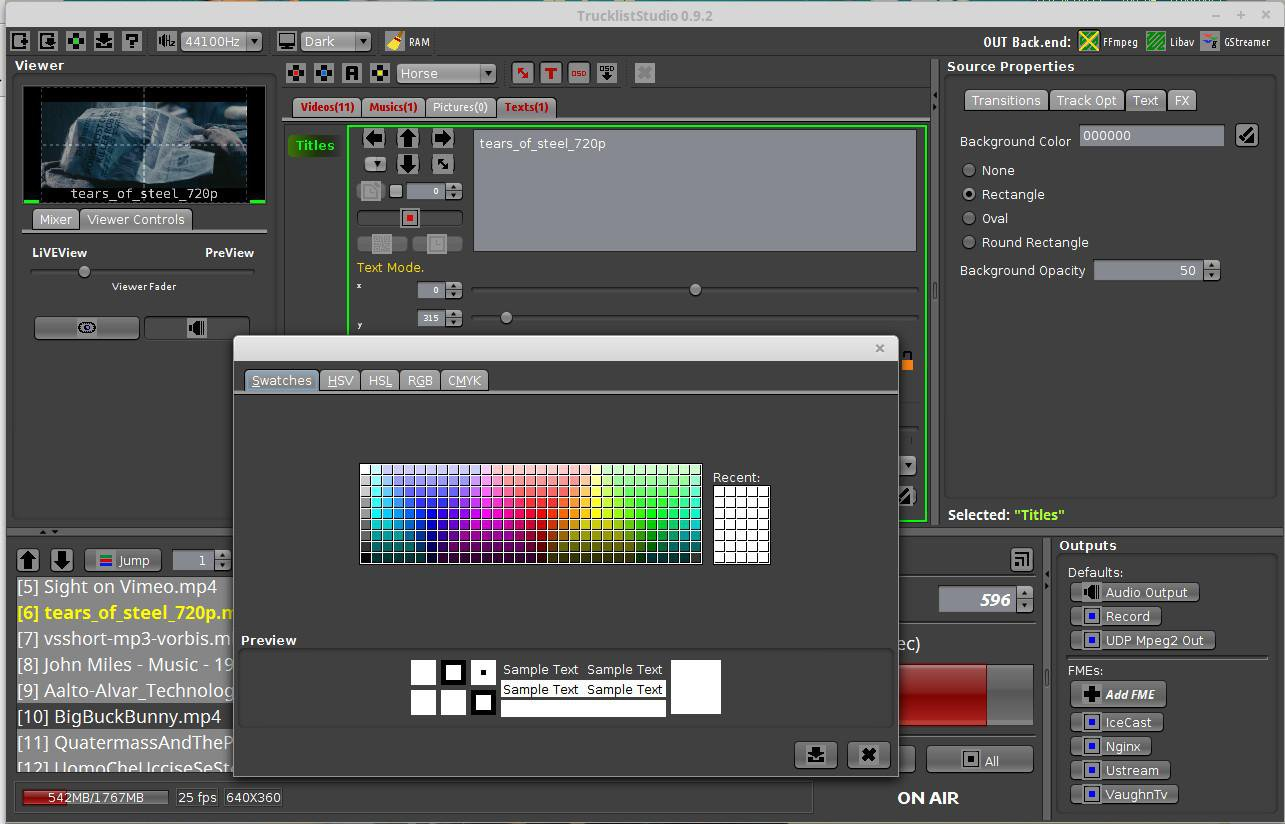
Task: Click the Viewer Fader slider handle
Action: (x=84, y=271)
